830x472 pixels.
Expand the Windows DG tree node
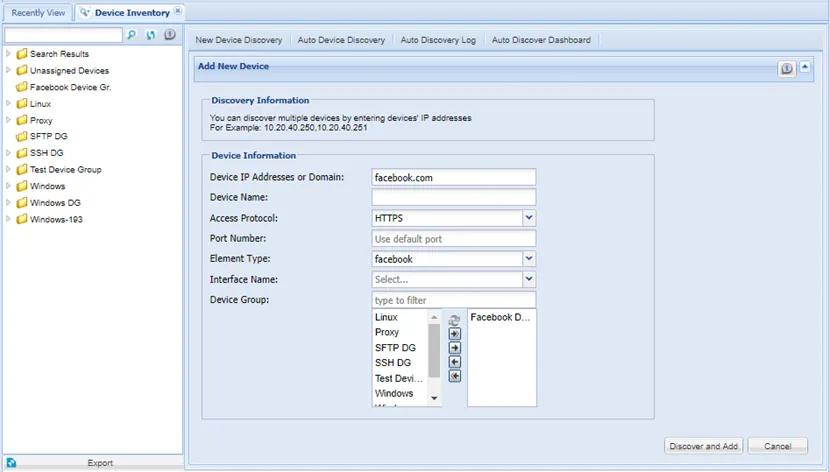[x=8, y=202]
